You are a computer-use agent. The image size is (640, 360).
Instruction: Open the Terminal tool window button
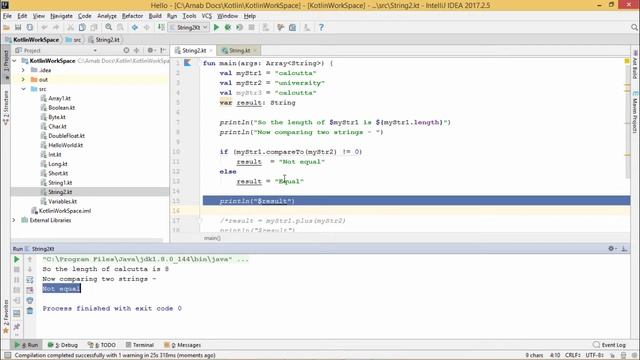pyautogui.click(x=140, y=345)
